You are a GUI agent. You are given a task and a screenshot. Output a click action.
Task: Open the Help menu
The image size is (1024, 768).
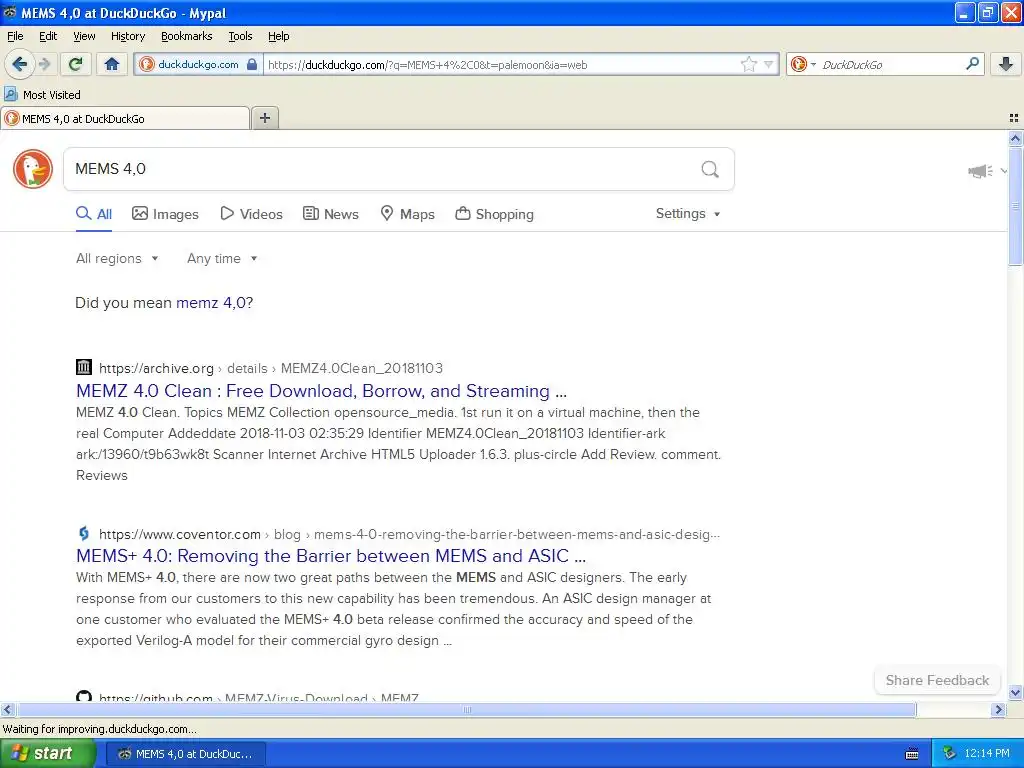pyautogui.click(x=278, y=36)
